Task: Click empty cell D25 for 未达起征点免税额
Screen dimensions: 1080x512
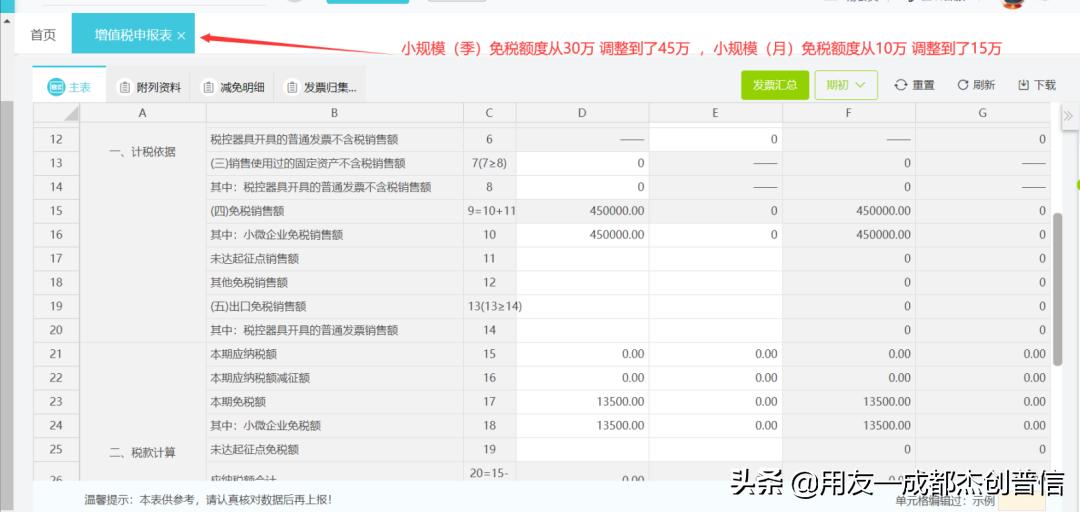Action: (582, 449)
